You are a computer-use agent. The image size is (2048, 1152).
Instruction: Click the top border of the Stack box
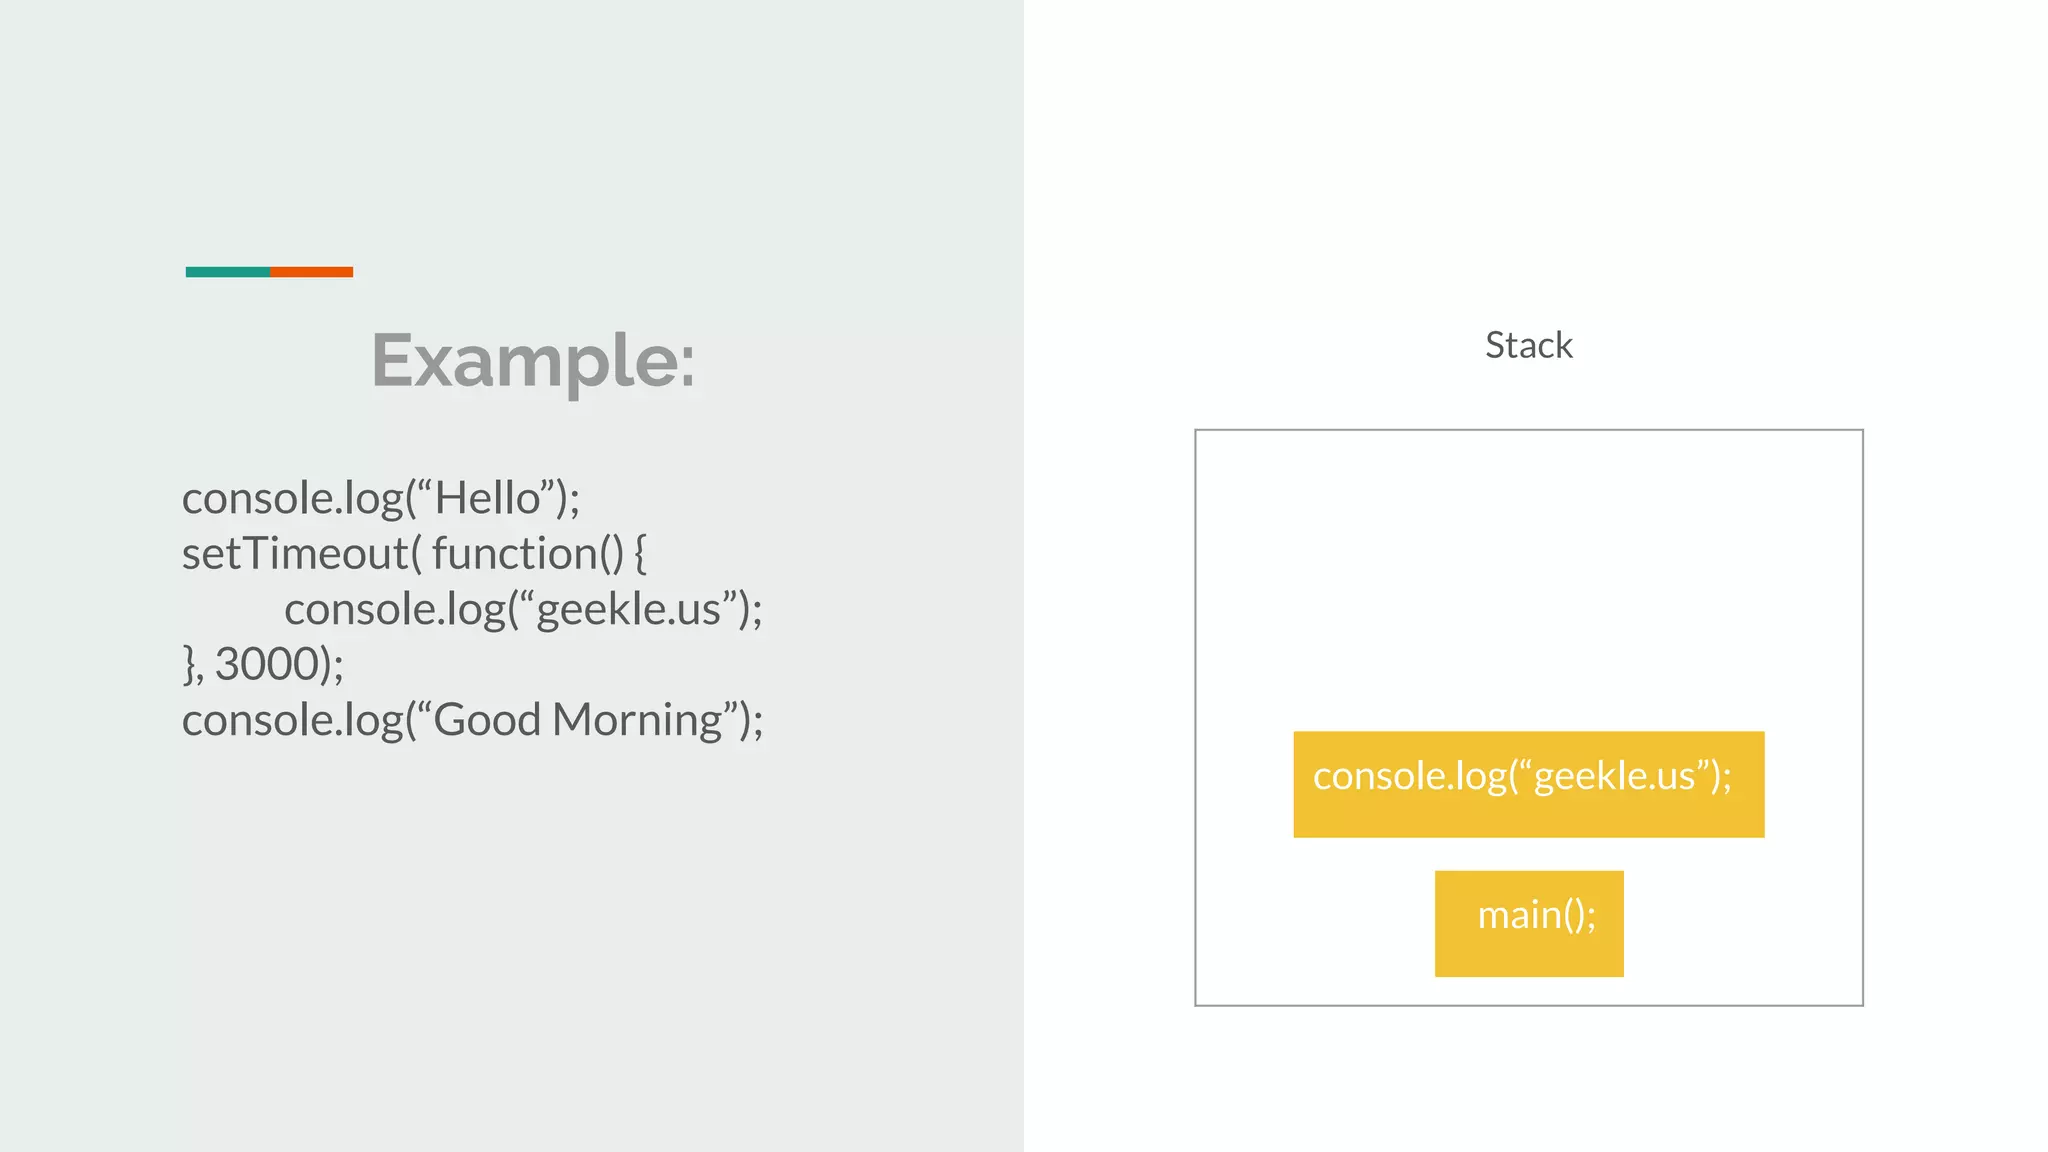[1528, 430]
